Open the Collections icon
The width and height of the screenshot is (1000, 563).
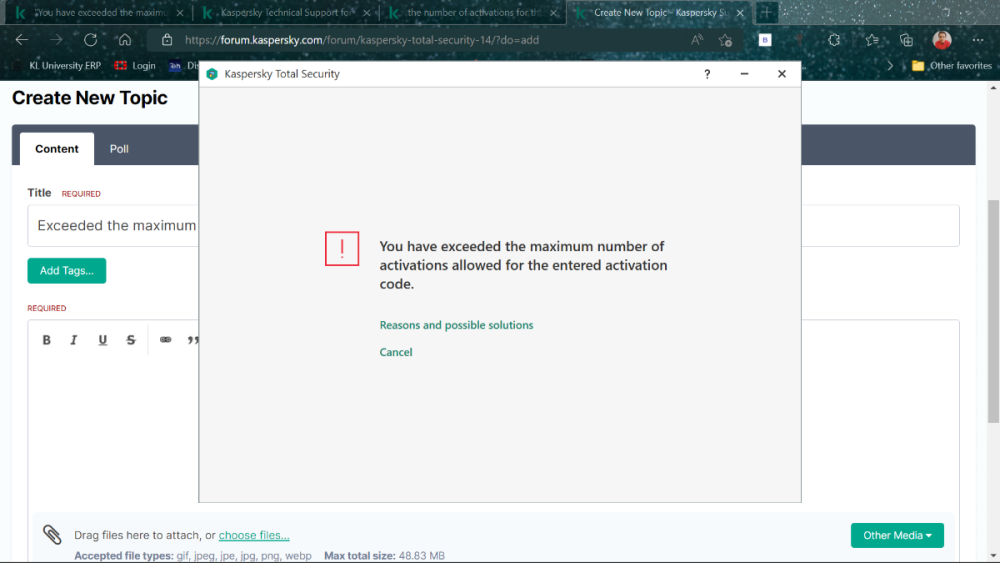point(906,40)
